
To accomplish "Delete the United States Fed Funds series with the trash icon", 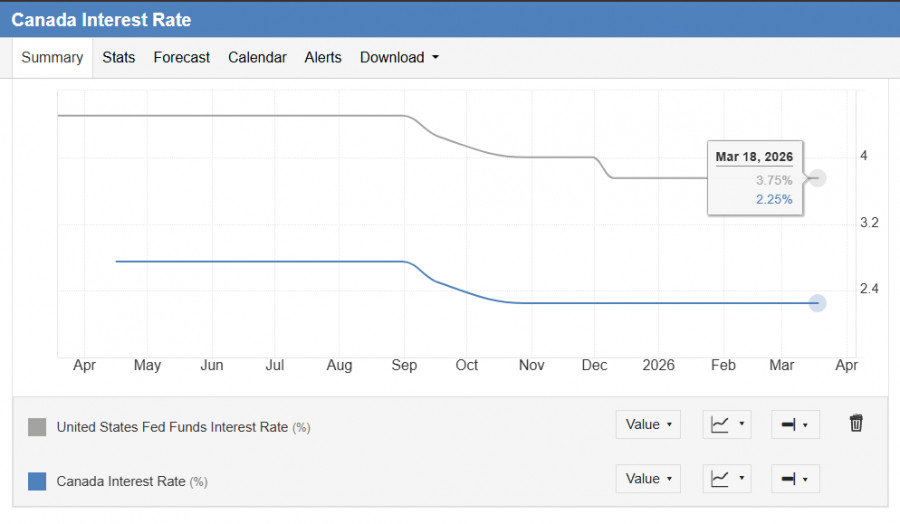I will 856,423.
